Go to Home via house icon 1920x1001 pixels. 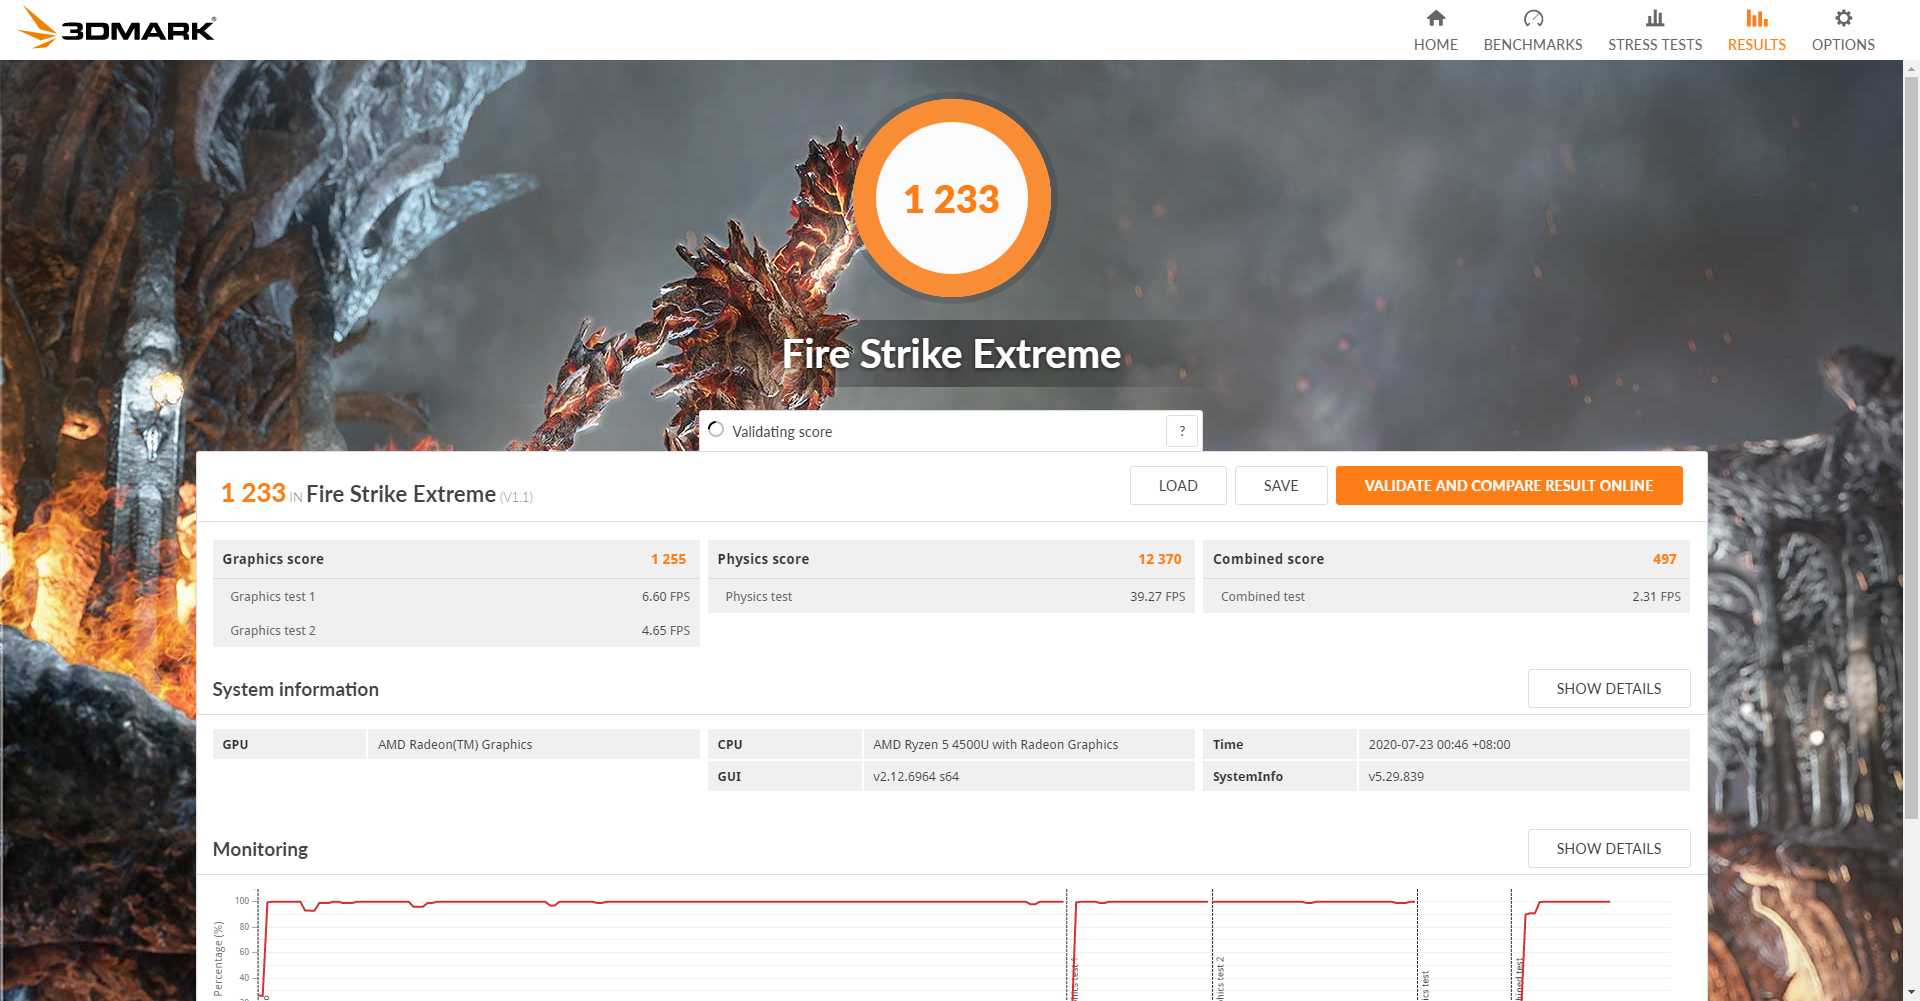(1436, 18)
